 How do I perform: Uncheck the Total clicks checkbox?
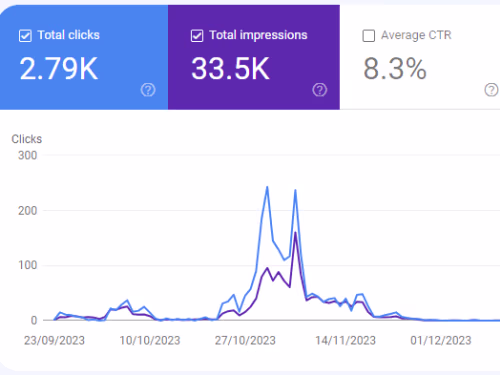click(25, 36)
